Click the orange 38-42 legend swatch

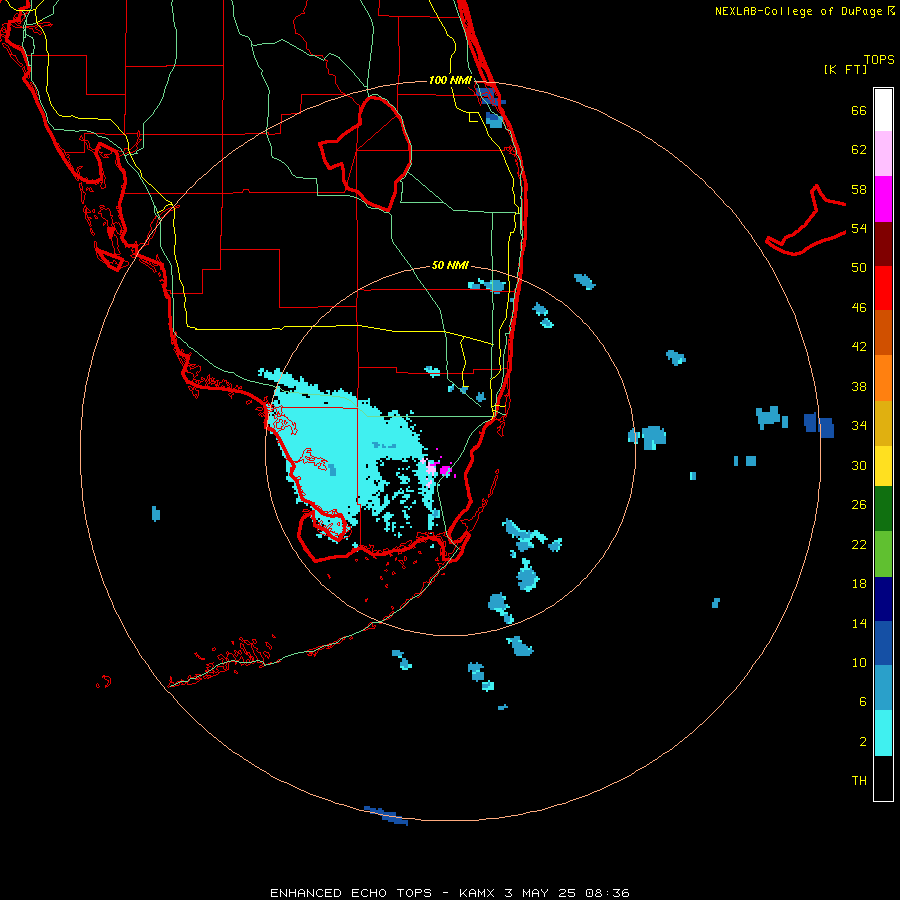click(883, 378)
